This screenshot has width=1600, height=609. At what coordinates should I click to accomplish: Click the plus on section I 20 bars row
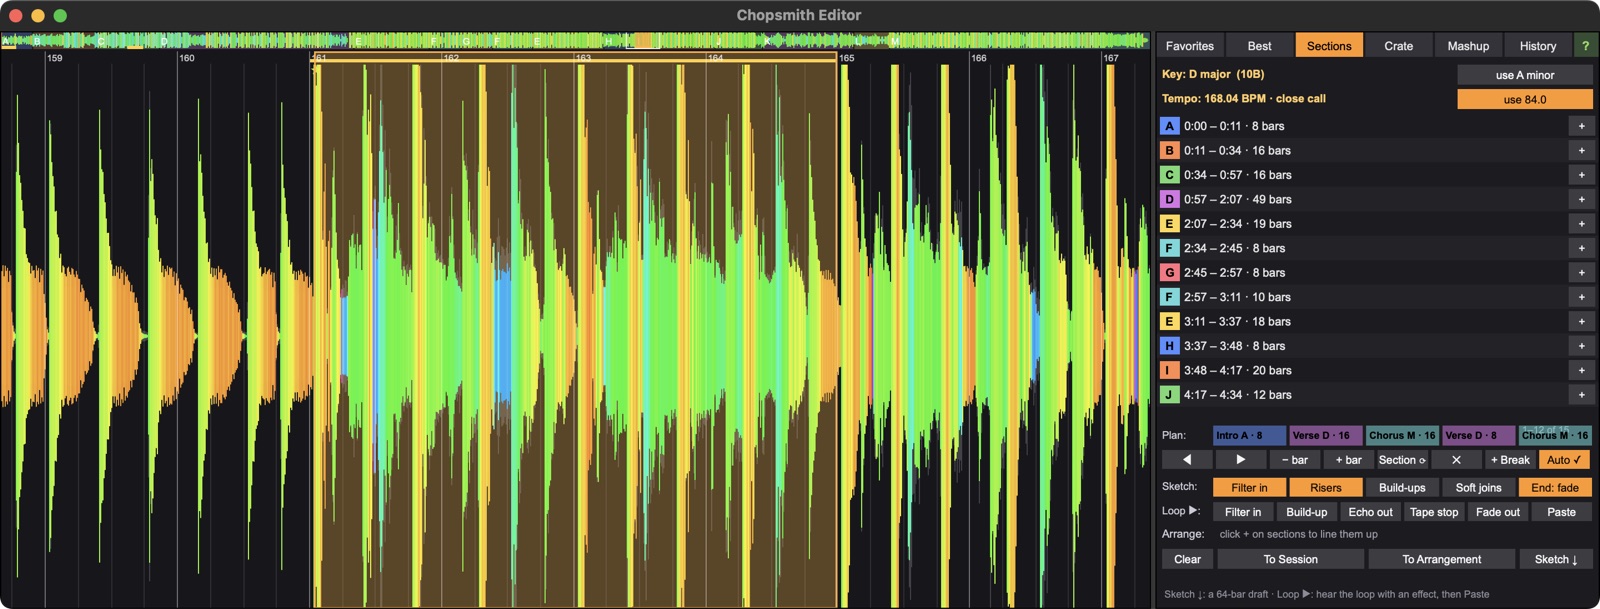coord(1581,370)
